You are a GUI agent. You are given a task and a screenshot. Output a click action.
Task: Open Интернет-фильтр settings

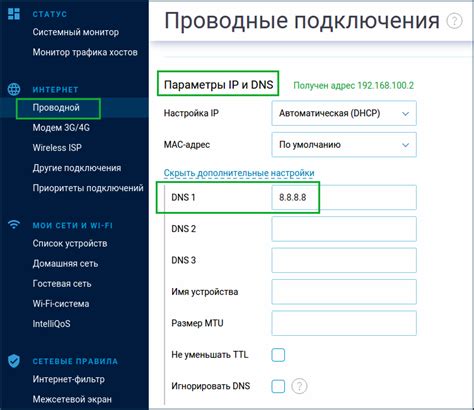click(x=69, y=379)
